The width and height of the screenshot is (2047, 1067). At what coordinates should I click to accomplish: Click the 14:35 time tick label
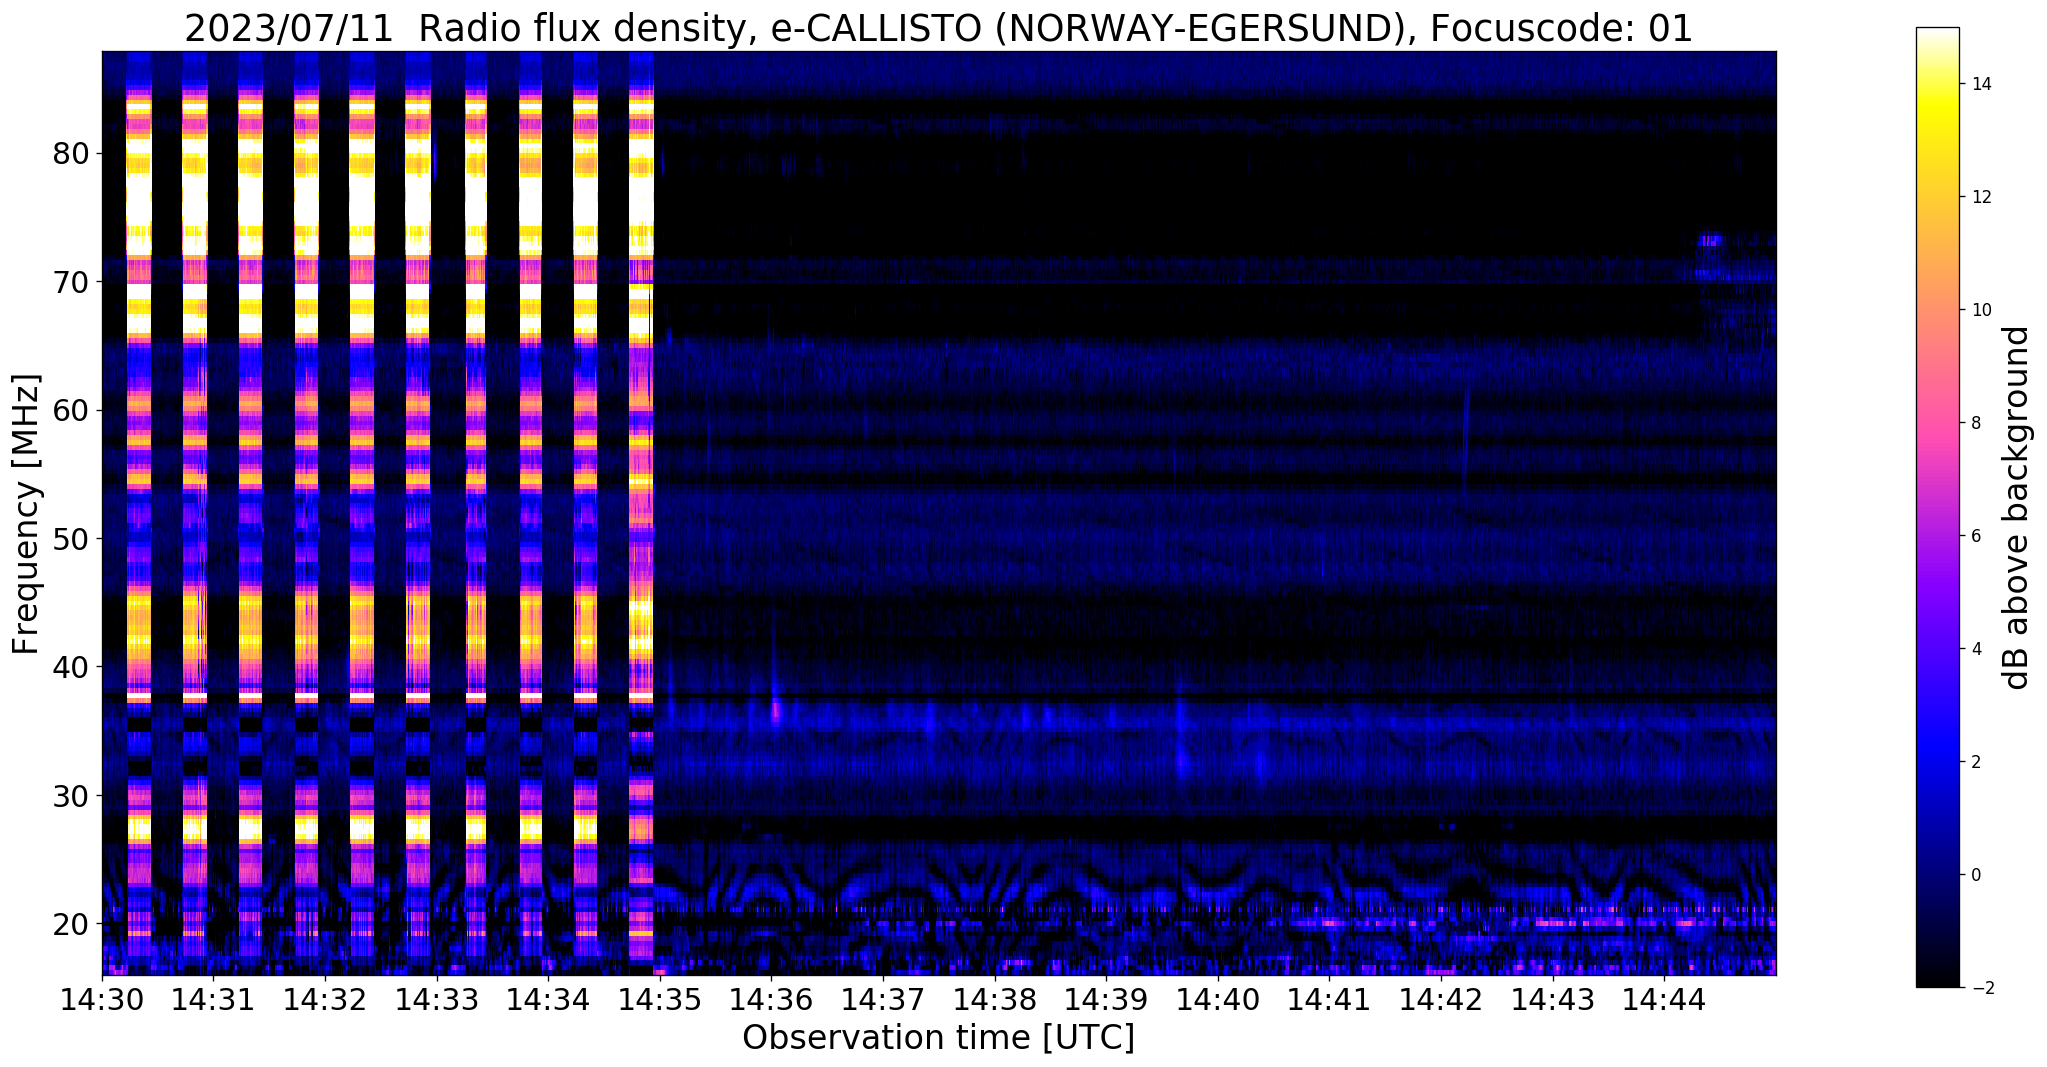pyautogui.click(x=660, y=999)
